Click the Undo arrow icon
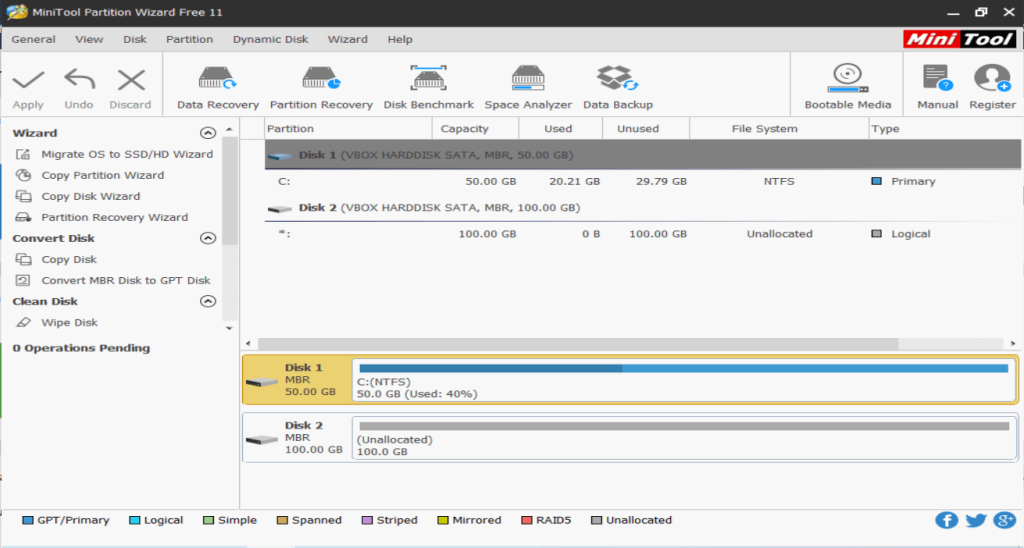Viewport: 1024px width, 548px height. coord(79,80)
